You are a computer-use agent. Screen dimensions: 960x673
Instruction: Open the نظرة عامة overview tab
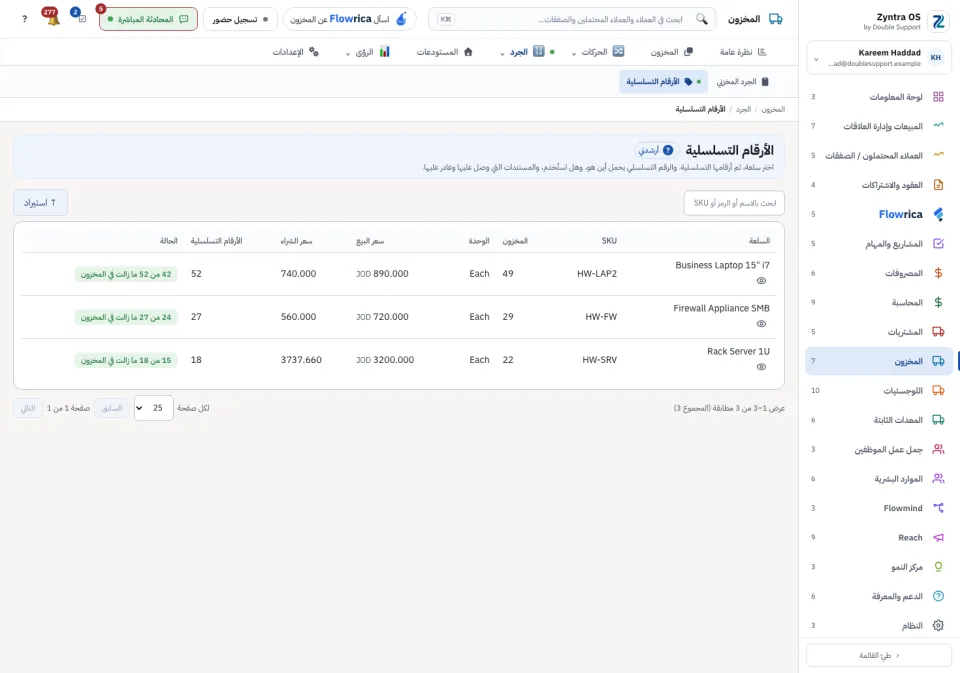(743, 52)
